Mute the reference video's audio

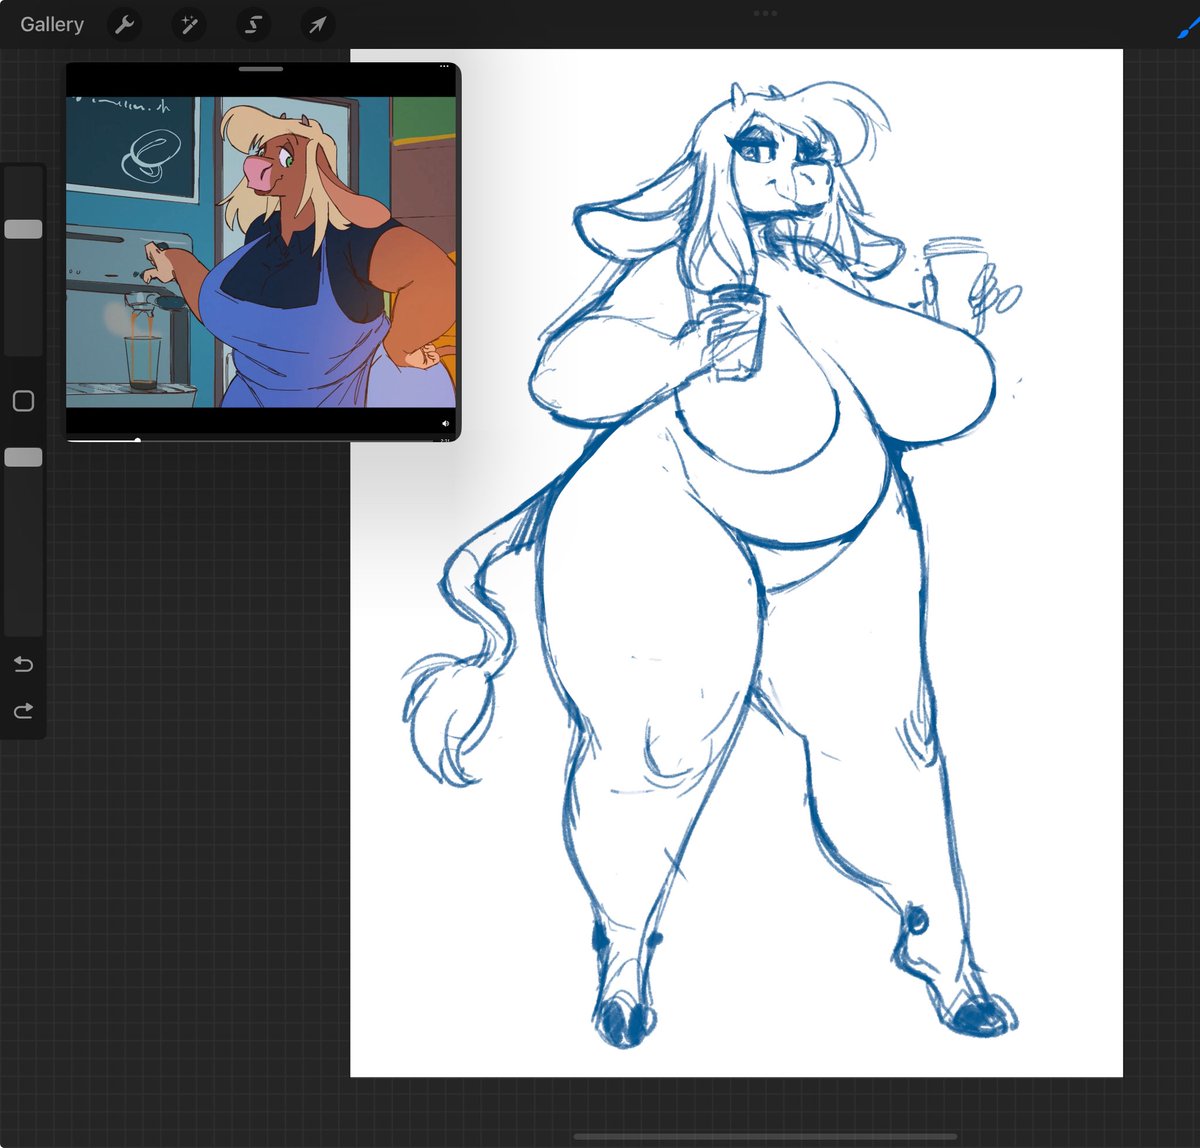tap(445, 423)
